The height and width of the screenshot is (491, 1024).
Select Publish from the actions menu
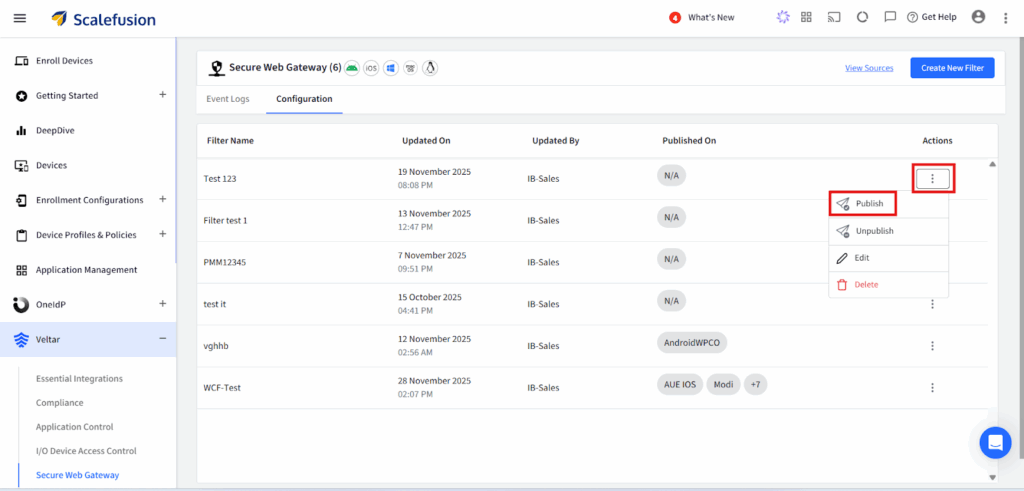[x=868, y=204]
